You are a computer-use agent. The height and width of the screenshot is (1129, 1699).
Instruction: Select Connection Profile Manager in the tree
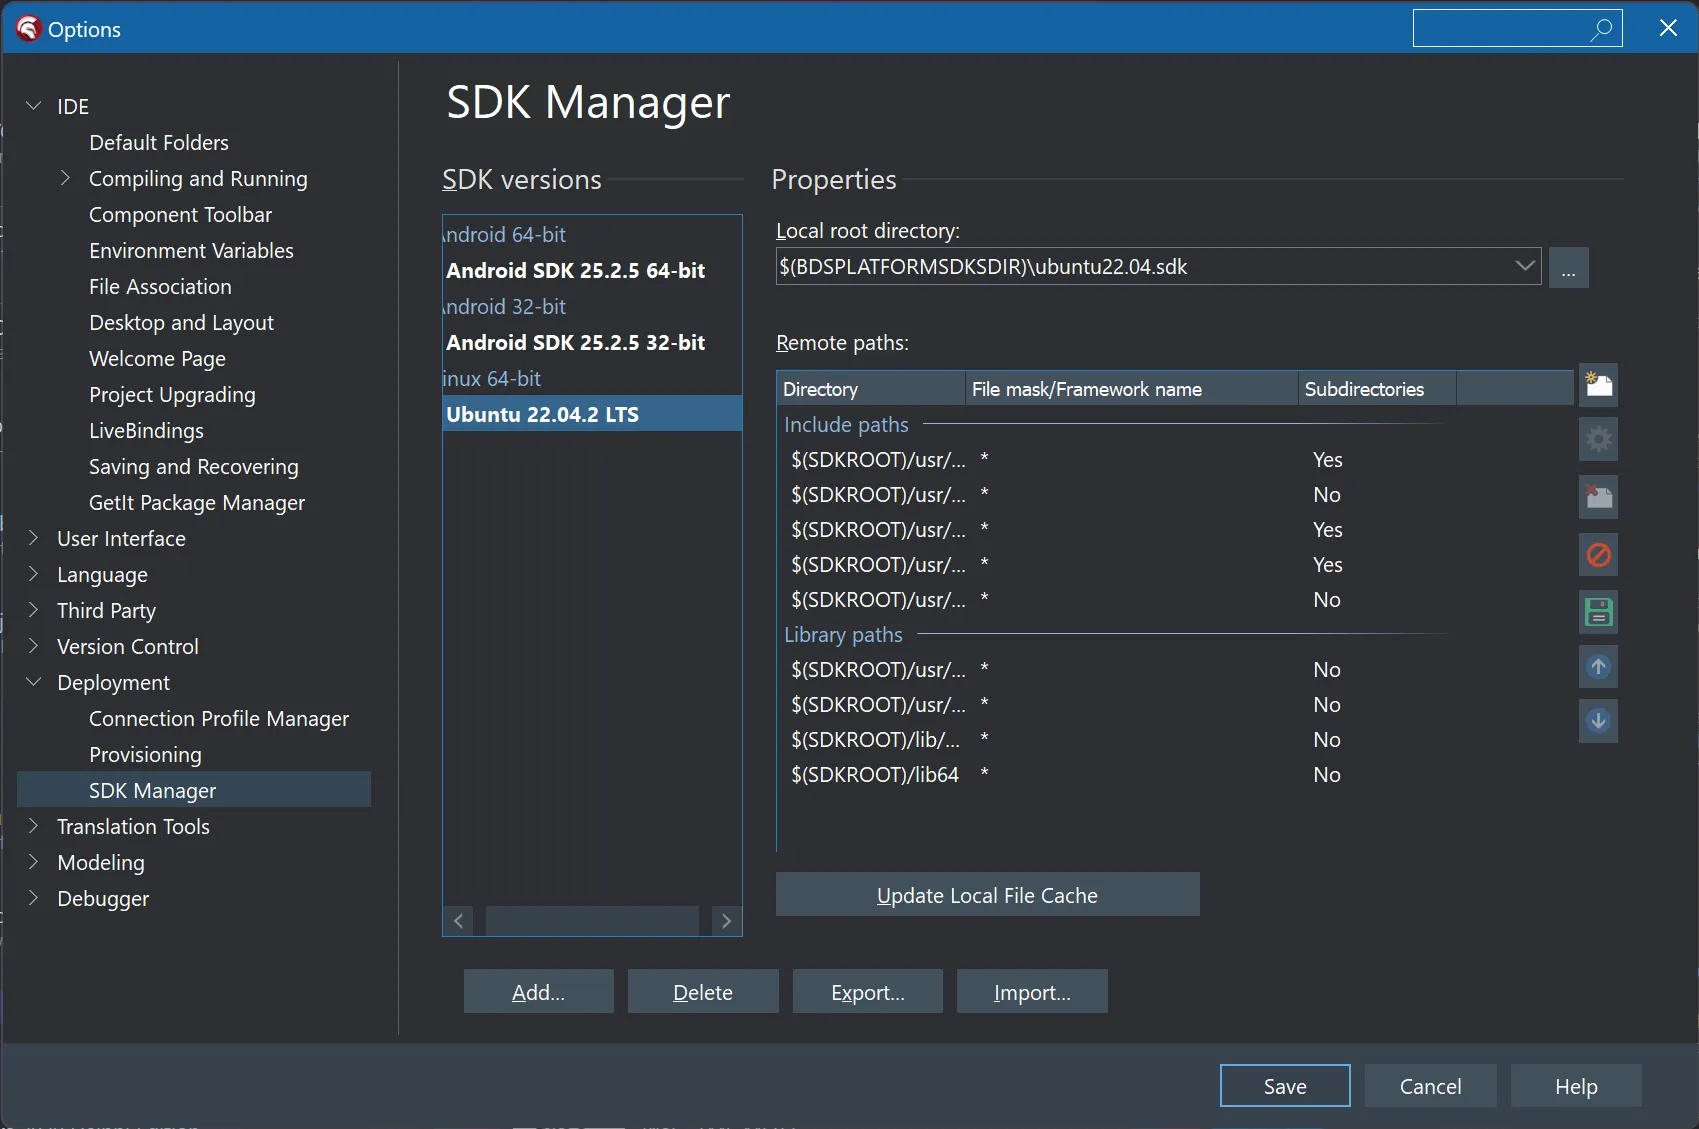(218, 719)
